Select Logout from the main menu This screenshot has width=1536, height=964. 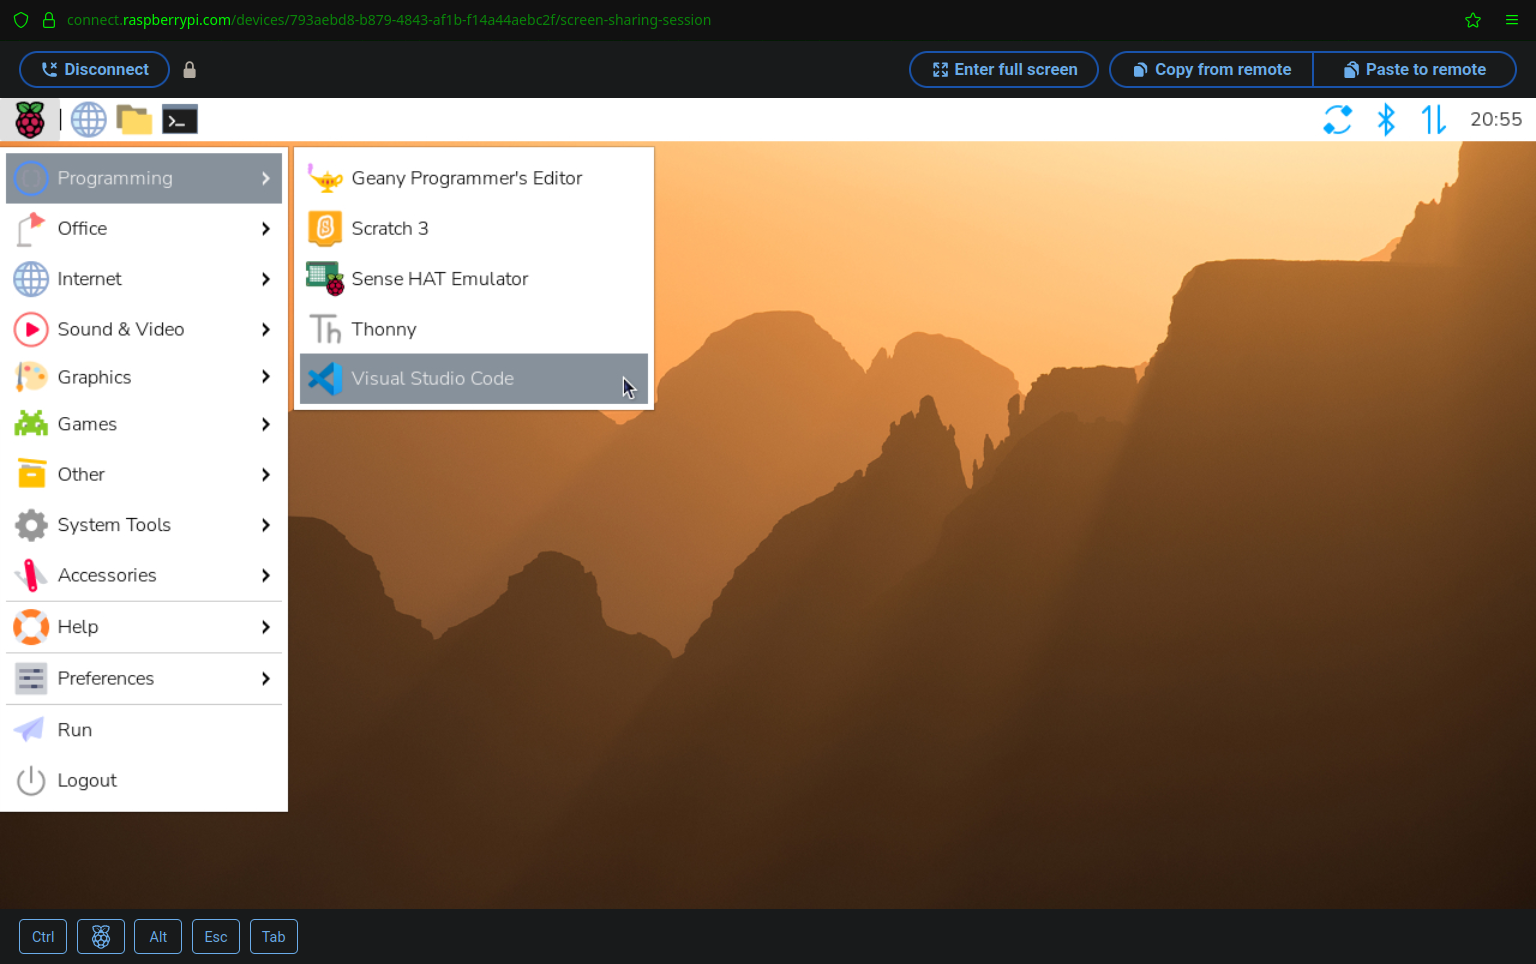pos(87,781)
